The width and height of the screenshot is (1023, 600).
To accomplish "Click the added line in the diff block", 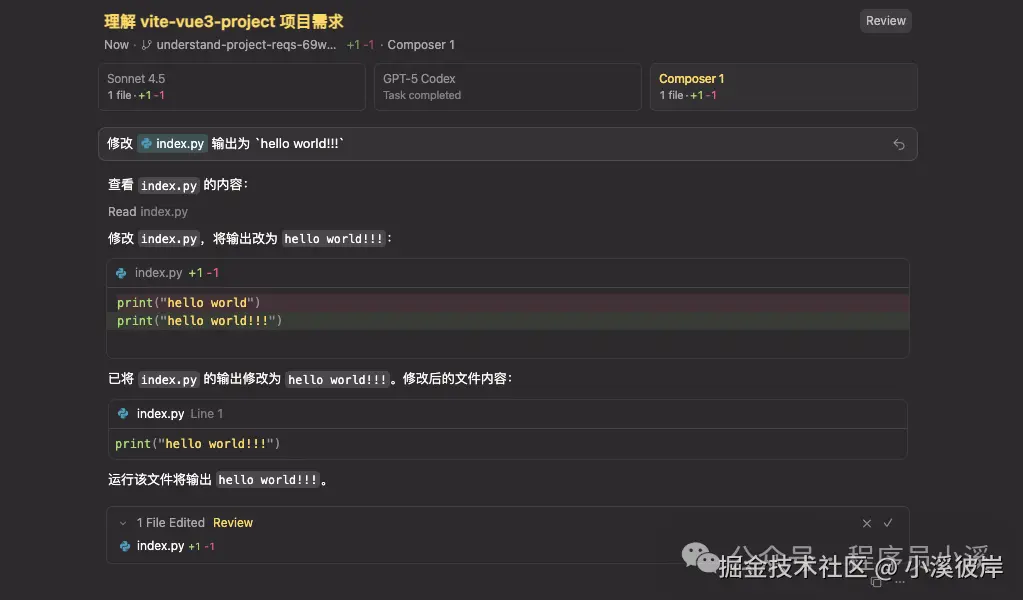I will (x=508, y=321).
